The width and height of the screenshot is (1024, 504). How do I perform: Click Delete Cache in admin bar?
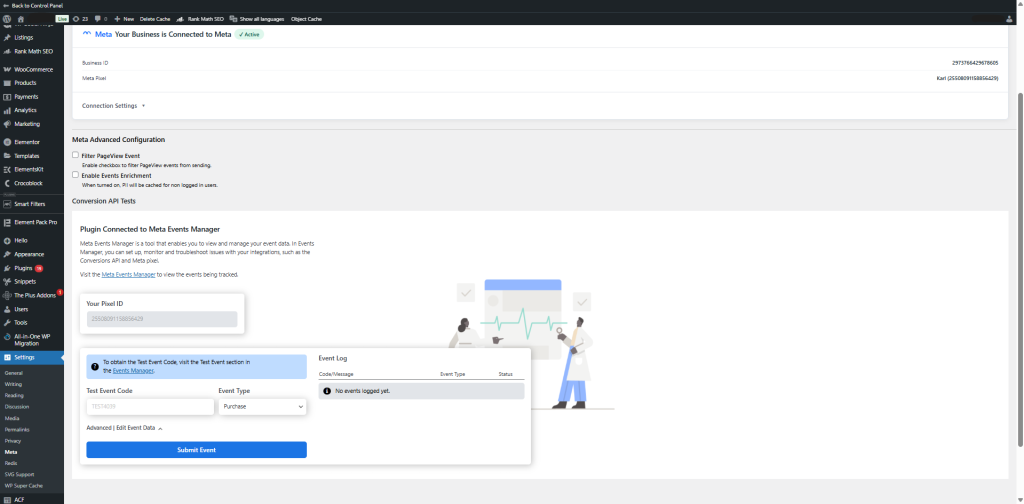(x=155, y=19)
